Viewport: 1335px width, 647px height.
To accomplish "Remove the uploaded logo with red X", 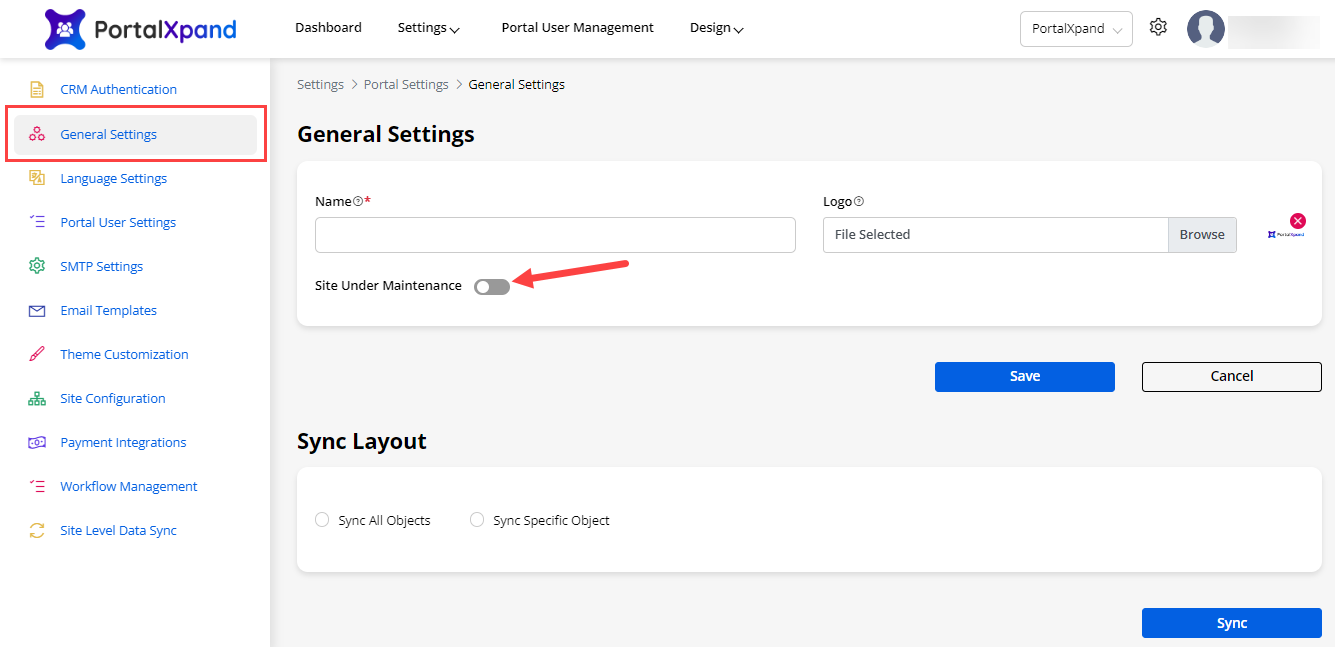I will point(1297,221).
